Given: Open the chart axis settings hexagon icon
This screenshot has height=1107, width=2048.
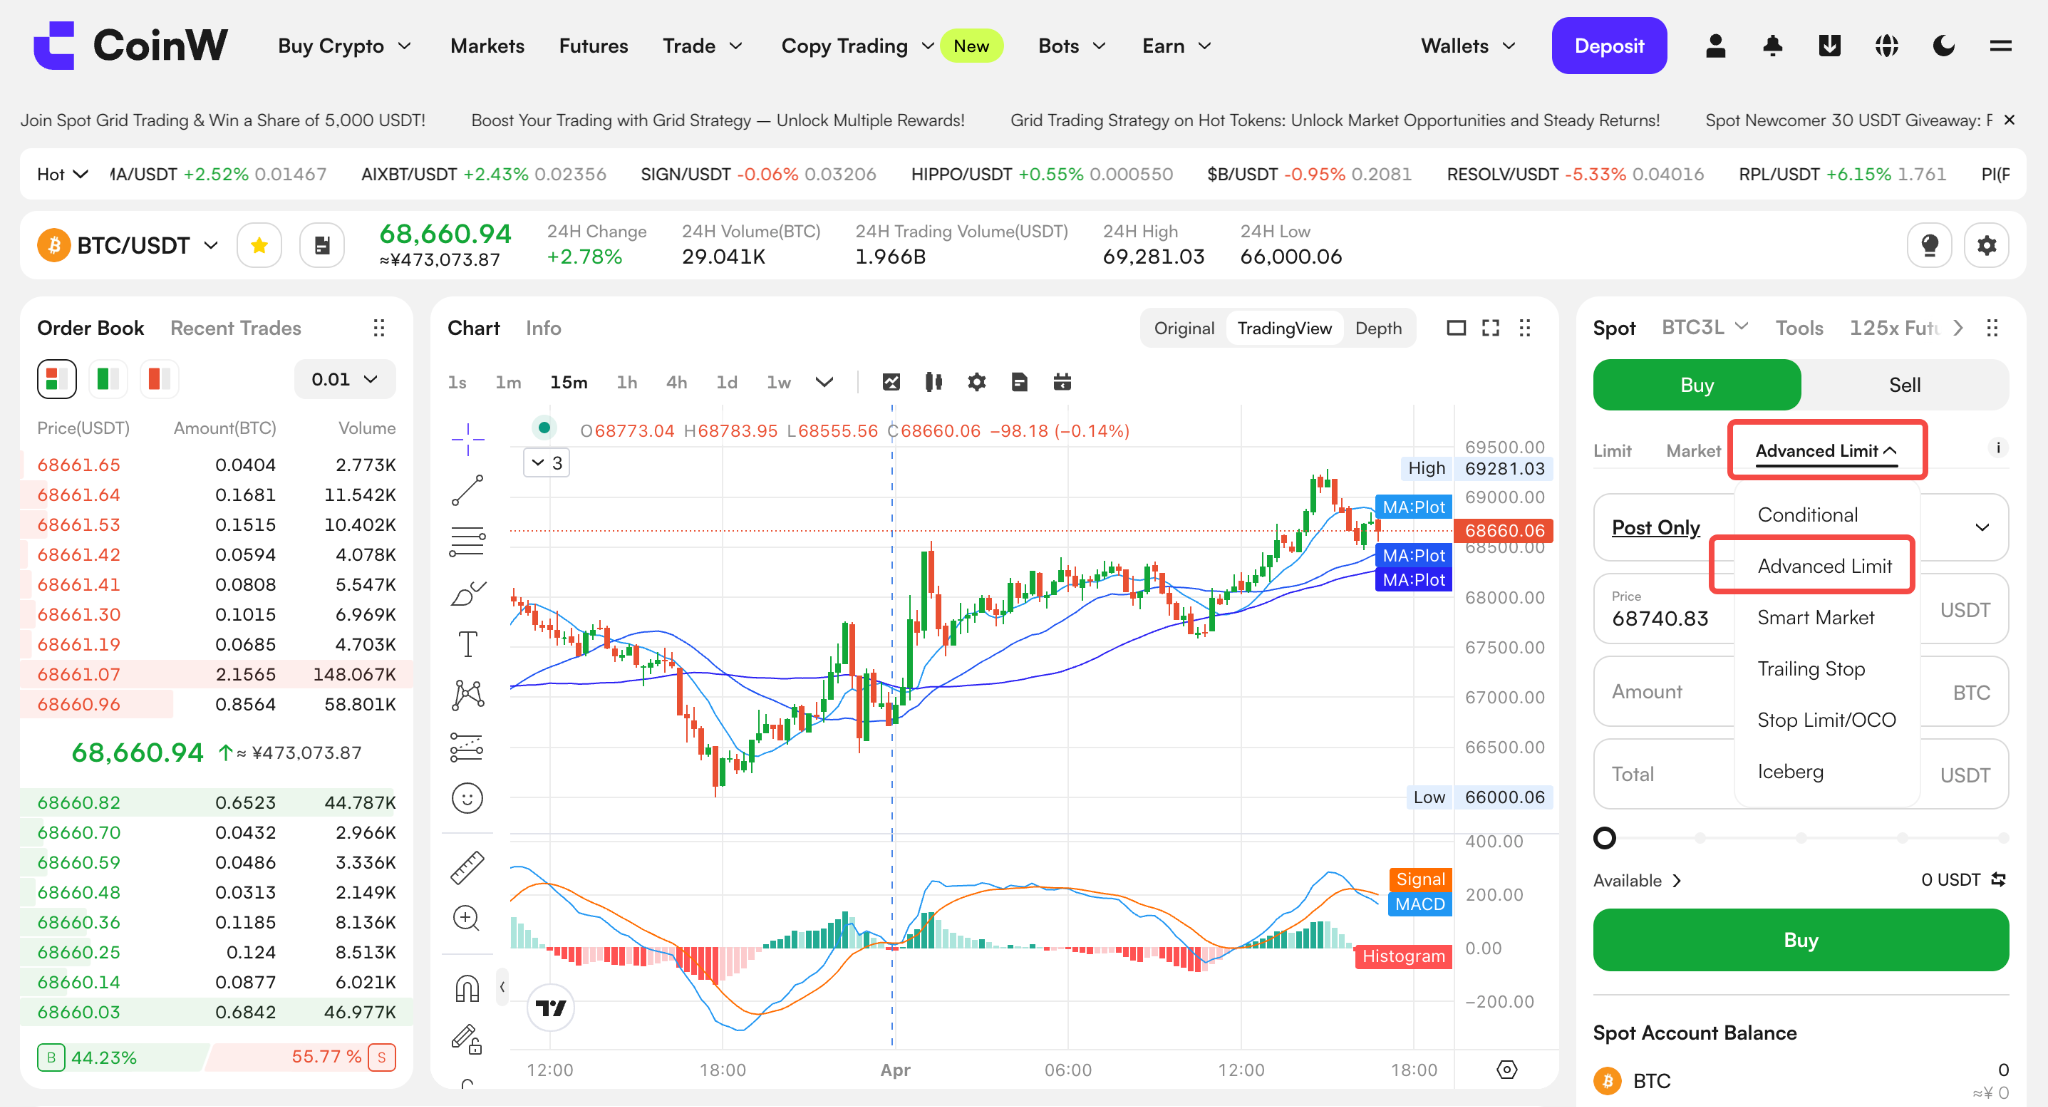Looking at the screenshot, I should coord(1507,1070).
